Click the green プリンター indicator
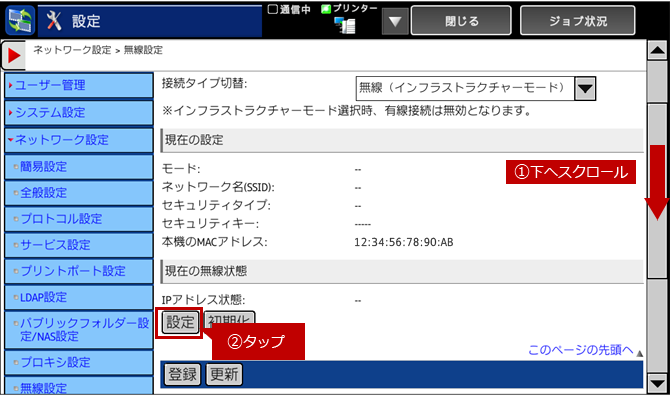Viewport: 670px width, 396px height. [x=349, y=9]
